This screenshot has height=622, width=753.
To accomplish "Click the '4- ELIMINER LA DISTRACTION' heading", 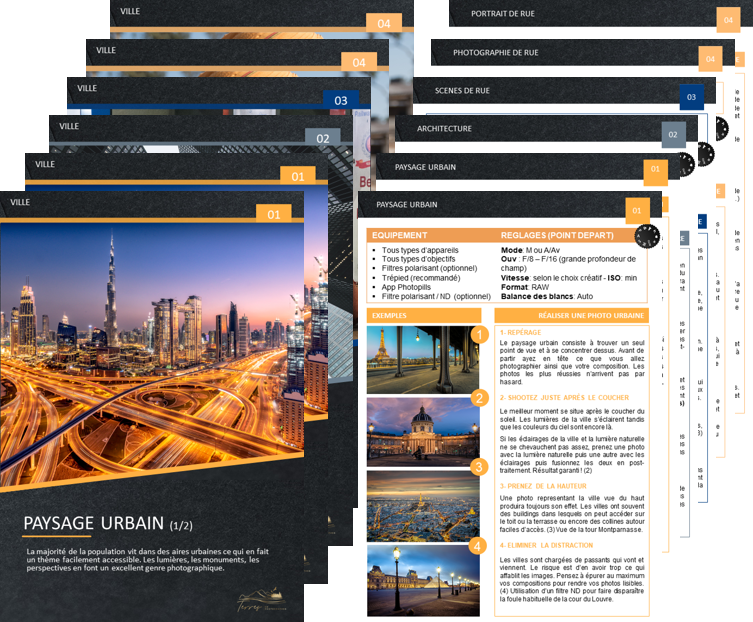I will (546, 546).
